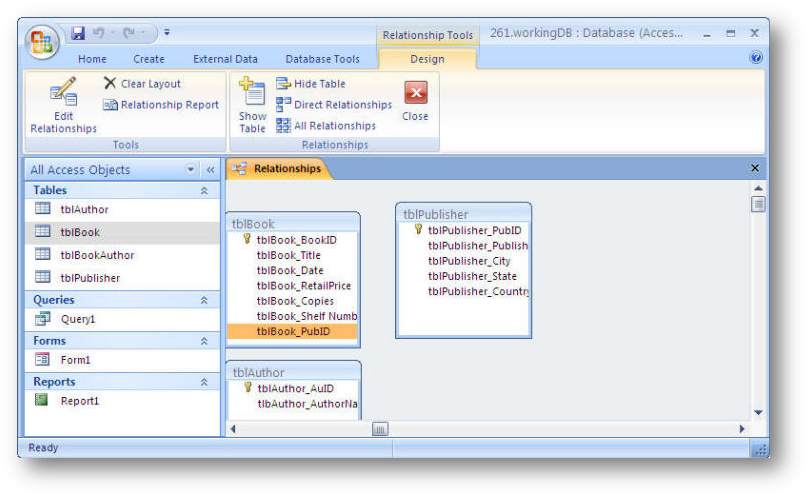Select tblPublisher in navigation pane
Screen dimensions: 808x496
(x=122, y=278)
